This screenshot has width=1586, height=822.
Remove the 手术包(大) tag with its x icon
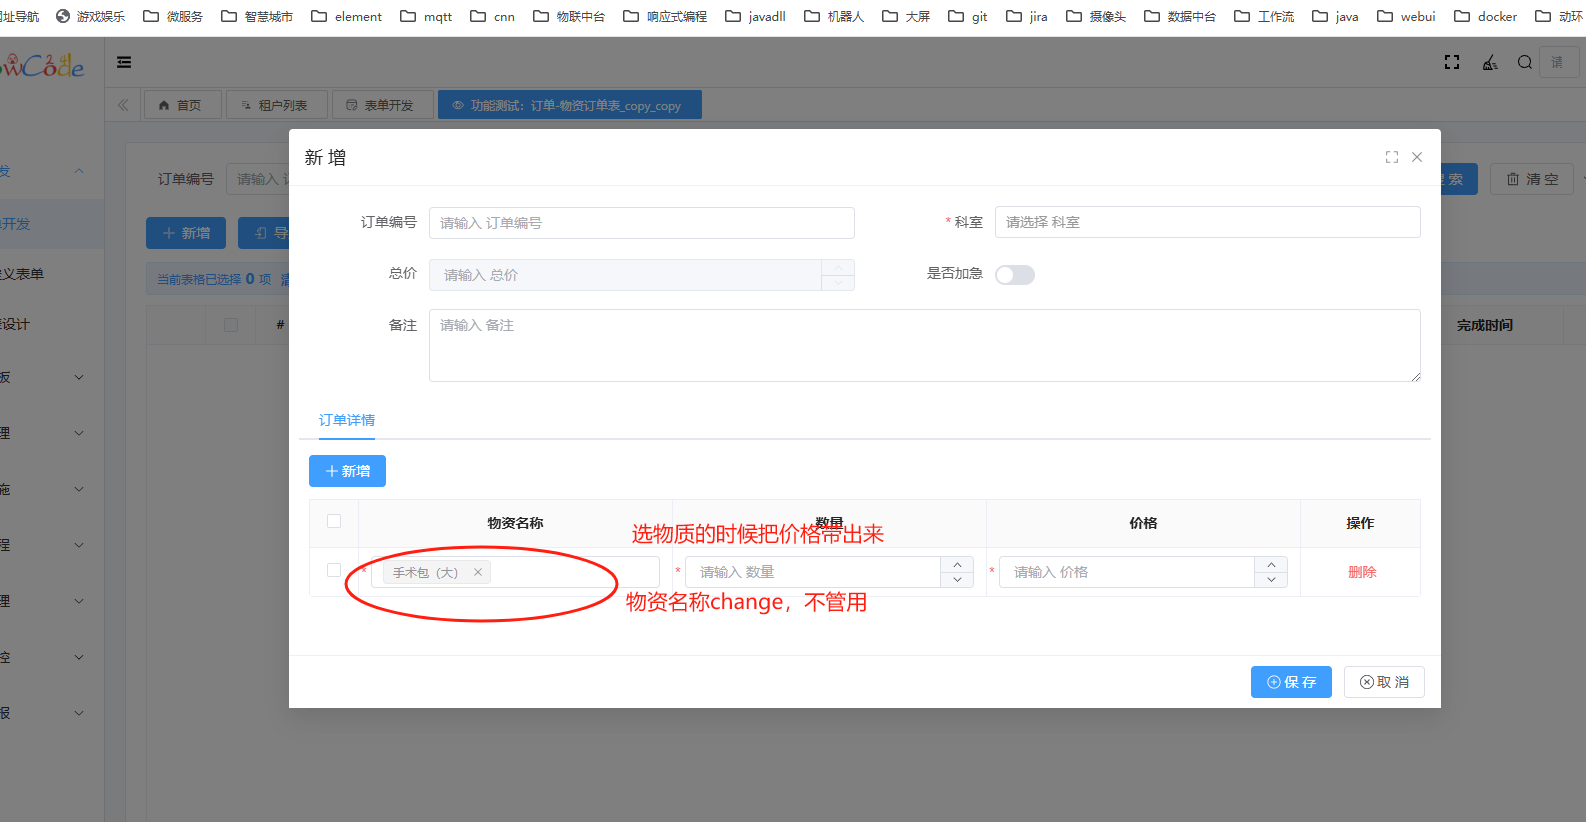478,573
